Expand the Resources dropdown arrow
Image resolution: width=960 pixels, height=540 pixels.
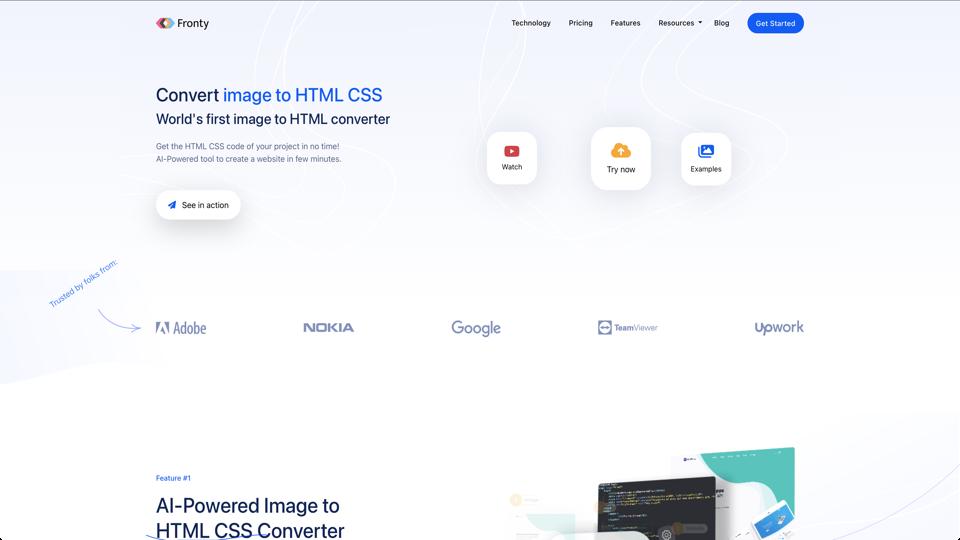point(700,23)
